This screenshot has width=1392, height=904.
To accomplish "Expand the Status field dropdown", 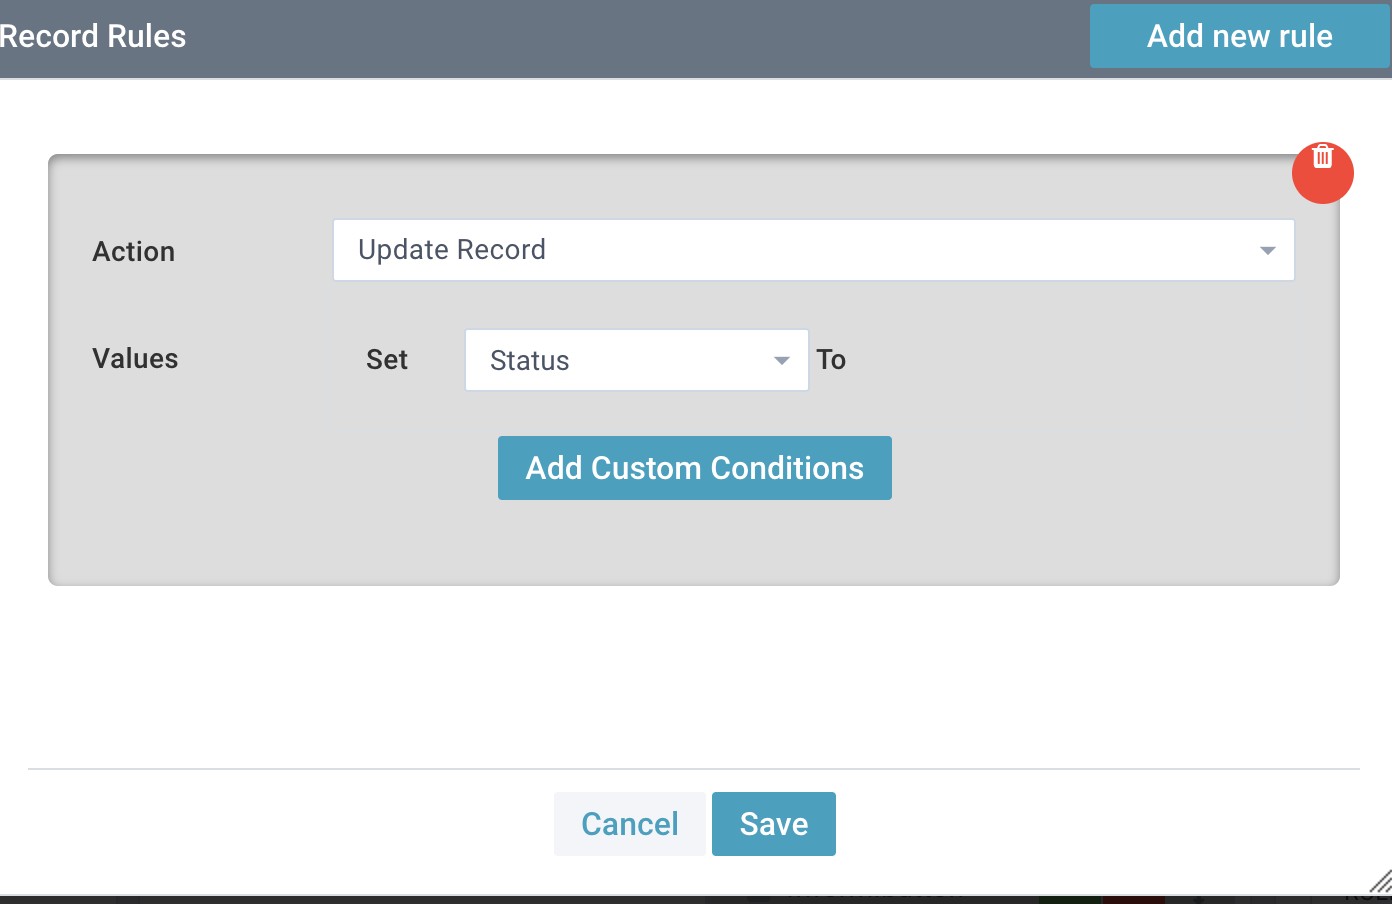I will click(x=781, y=360).
